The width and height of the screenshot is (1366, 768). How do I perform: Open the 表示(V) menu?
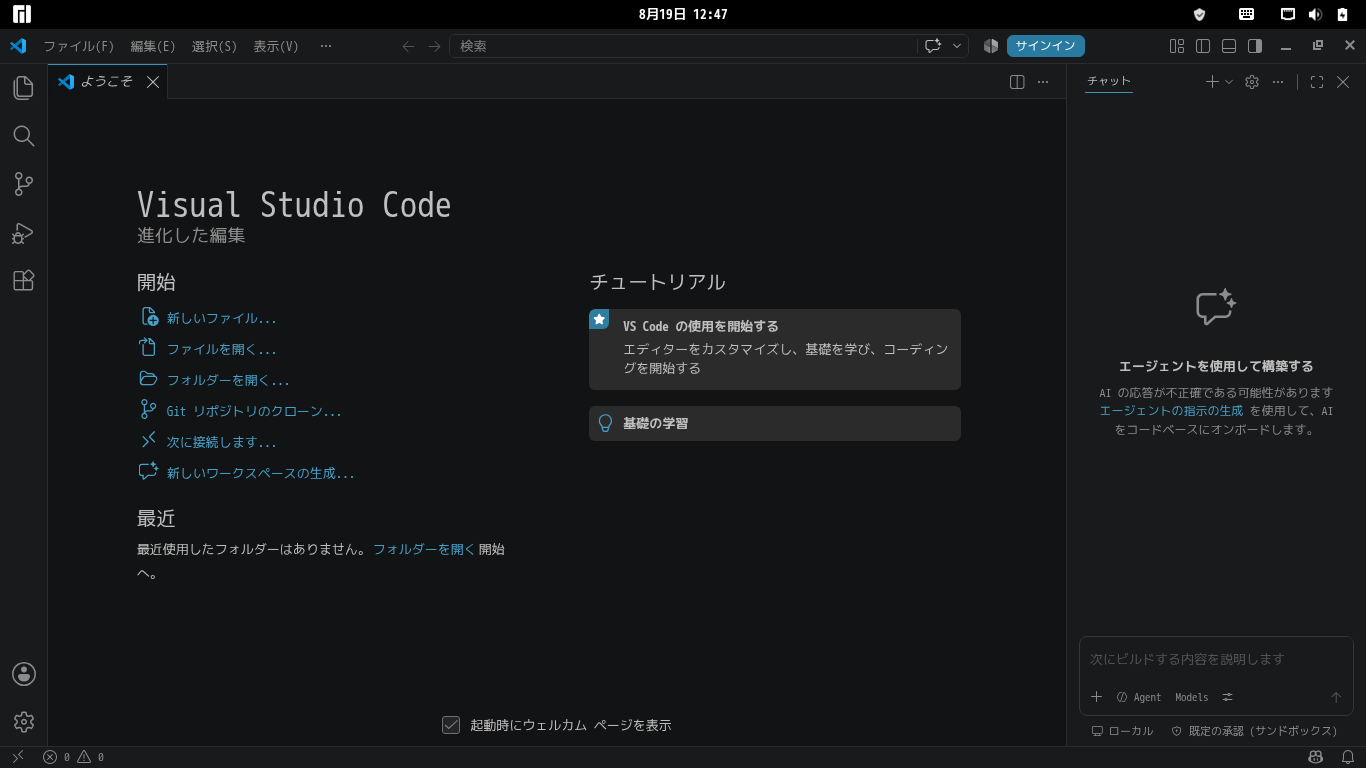[276, 46]
